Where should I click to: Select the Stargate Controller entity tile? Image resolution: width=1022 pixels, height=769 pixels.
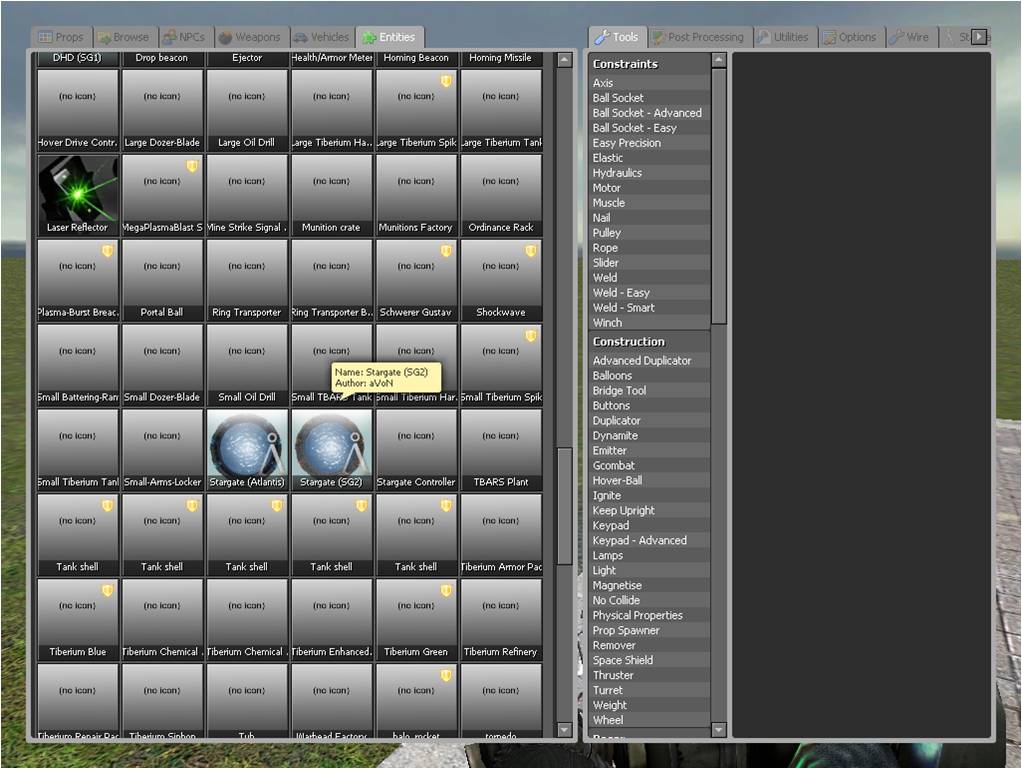[416, 450]
